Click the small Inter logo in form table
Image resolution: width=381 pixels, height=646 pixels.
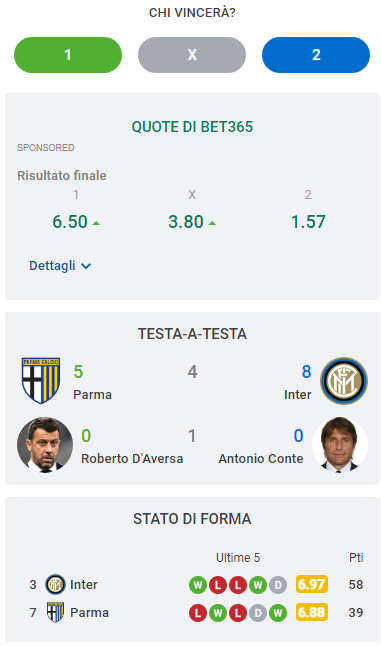coord(55,584)
